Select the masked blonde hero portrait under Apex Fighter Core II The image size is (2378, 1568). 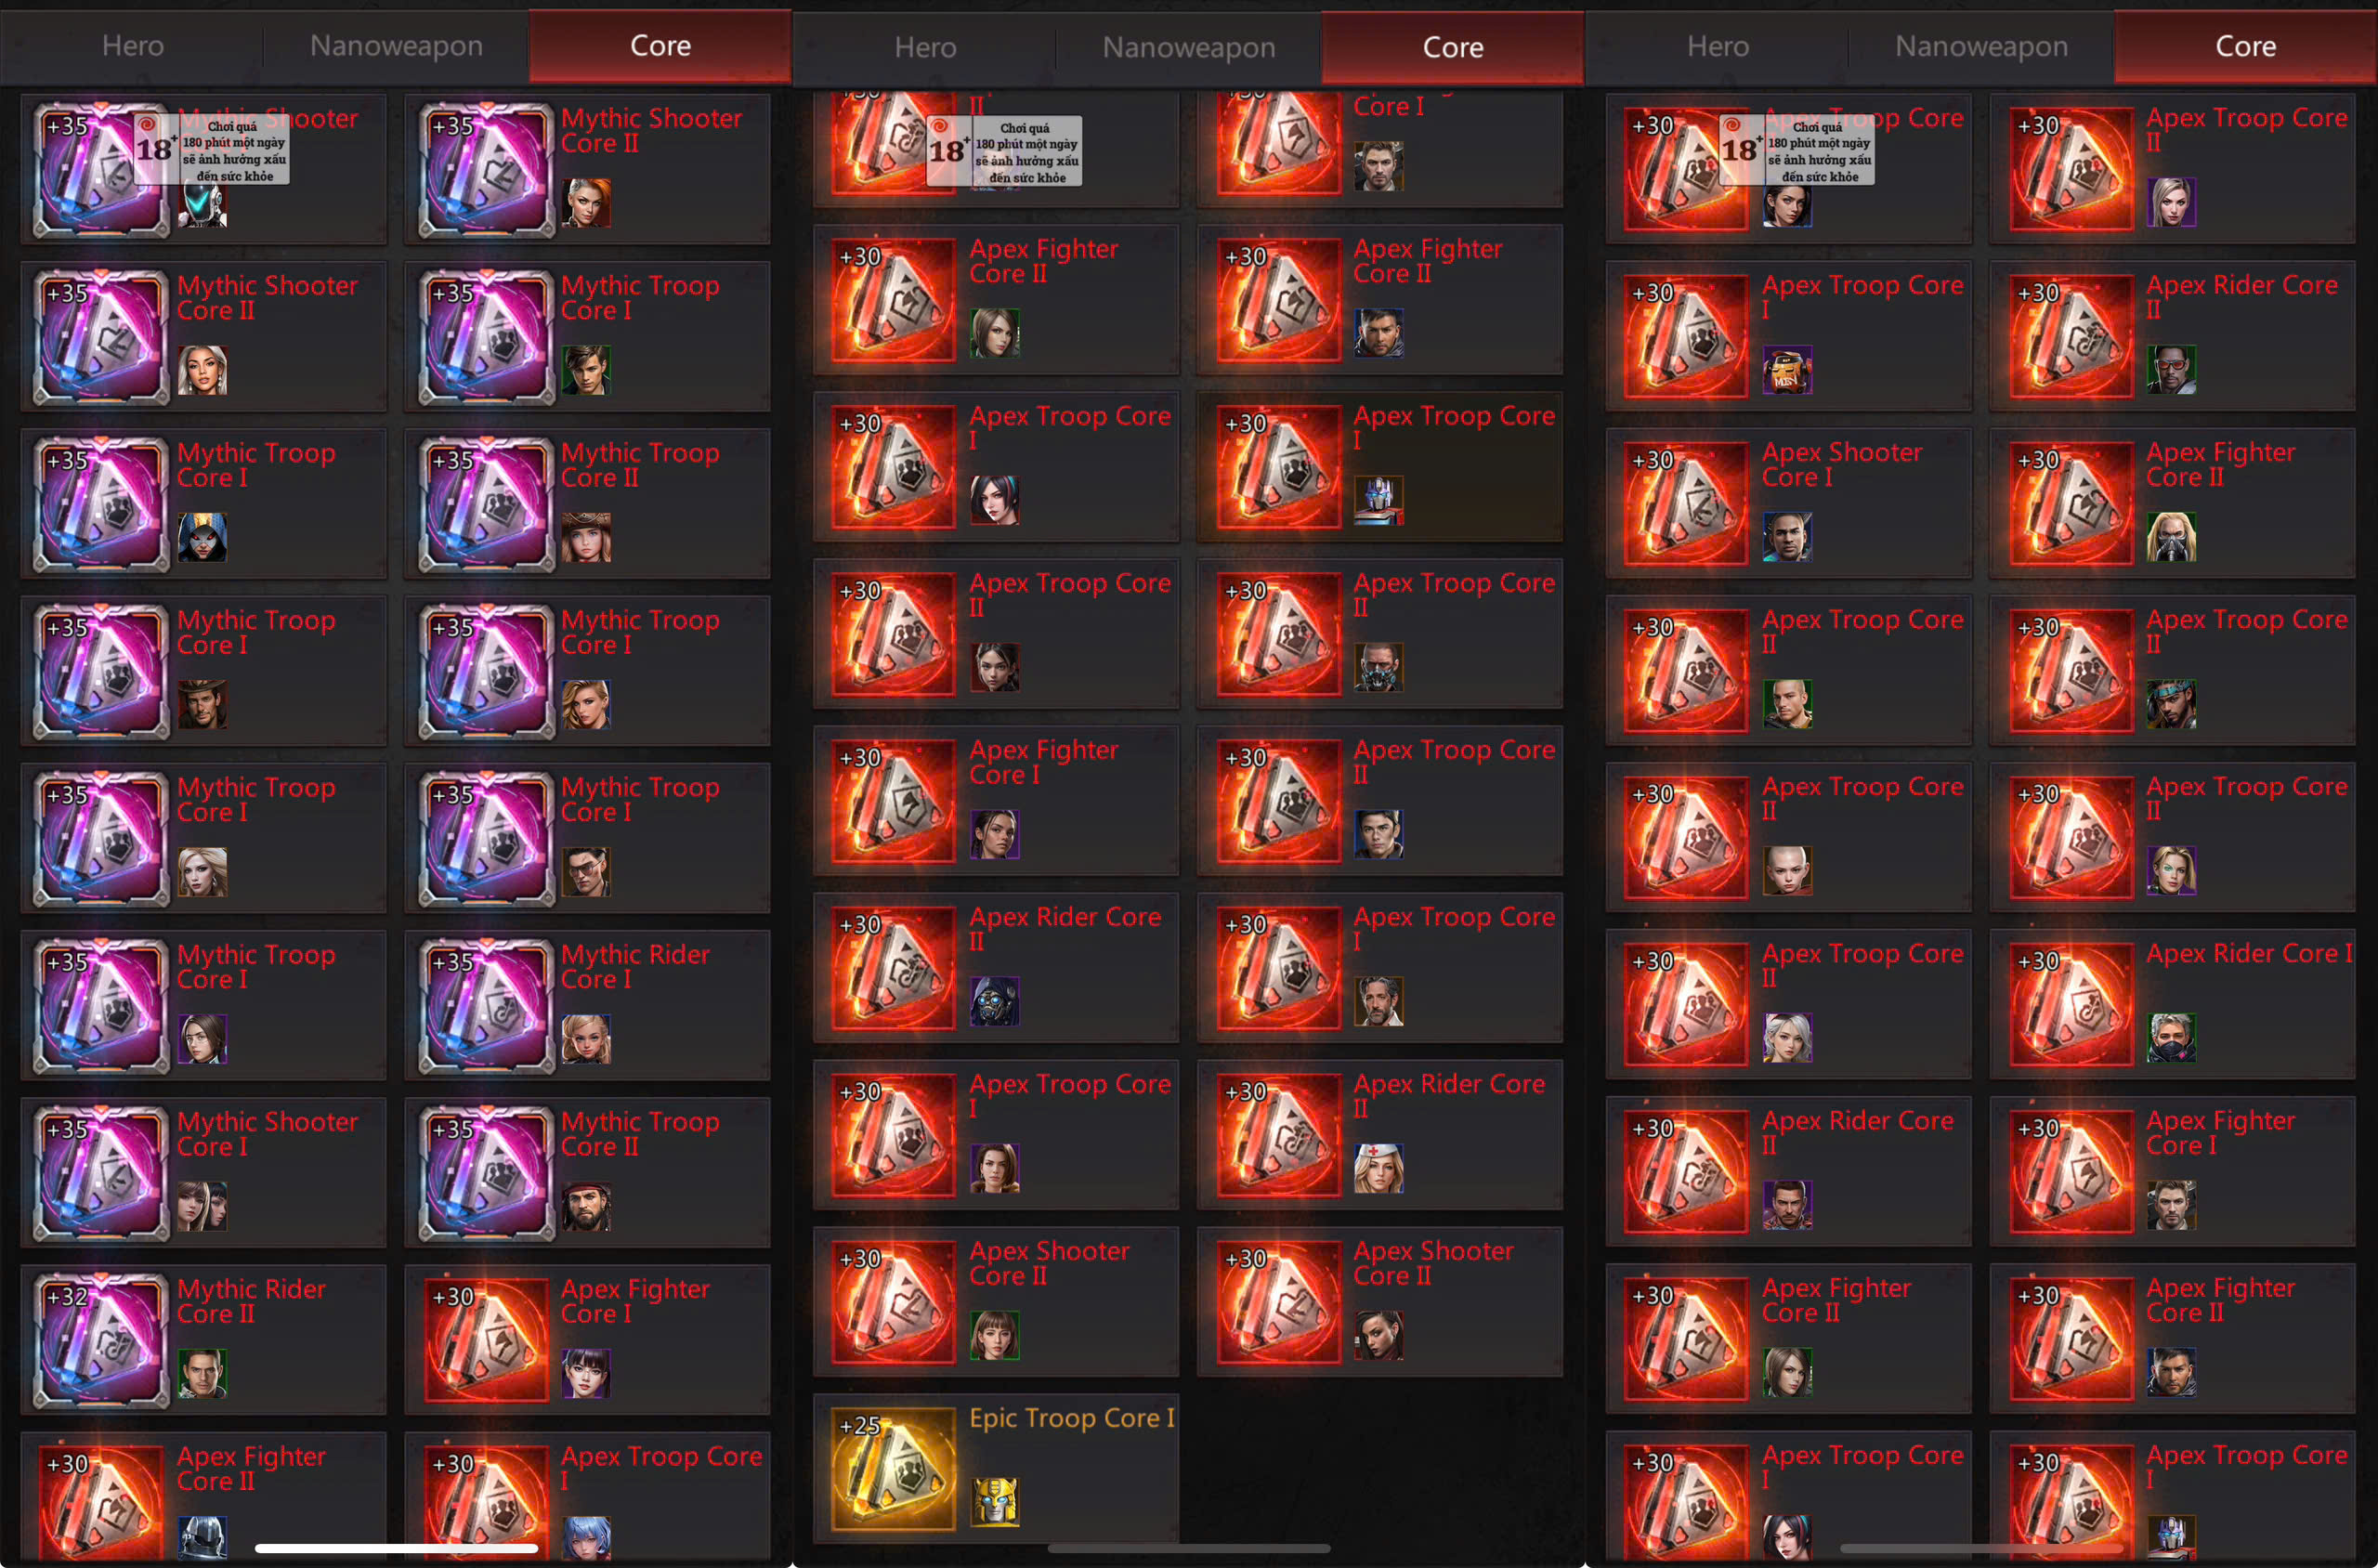click(x=2171, y=537)
